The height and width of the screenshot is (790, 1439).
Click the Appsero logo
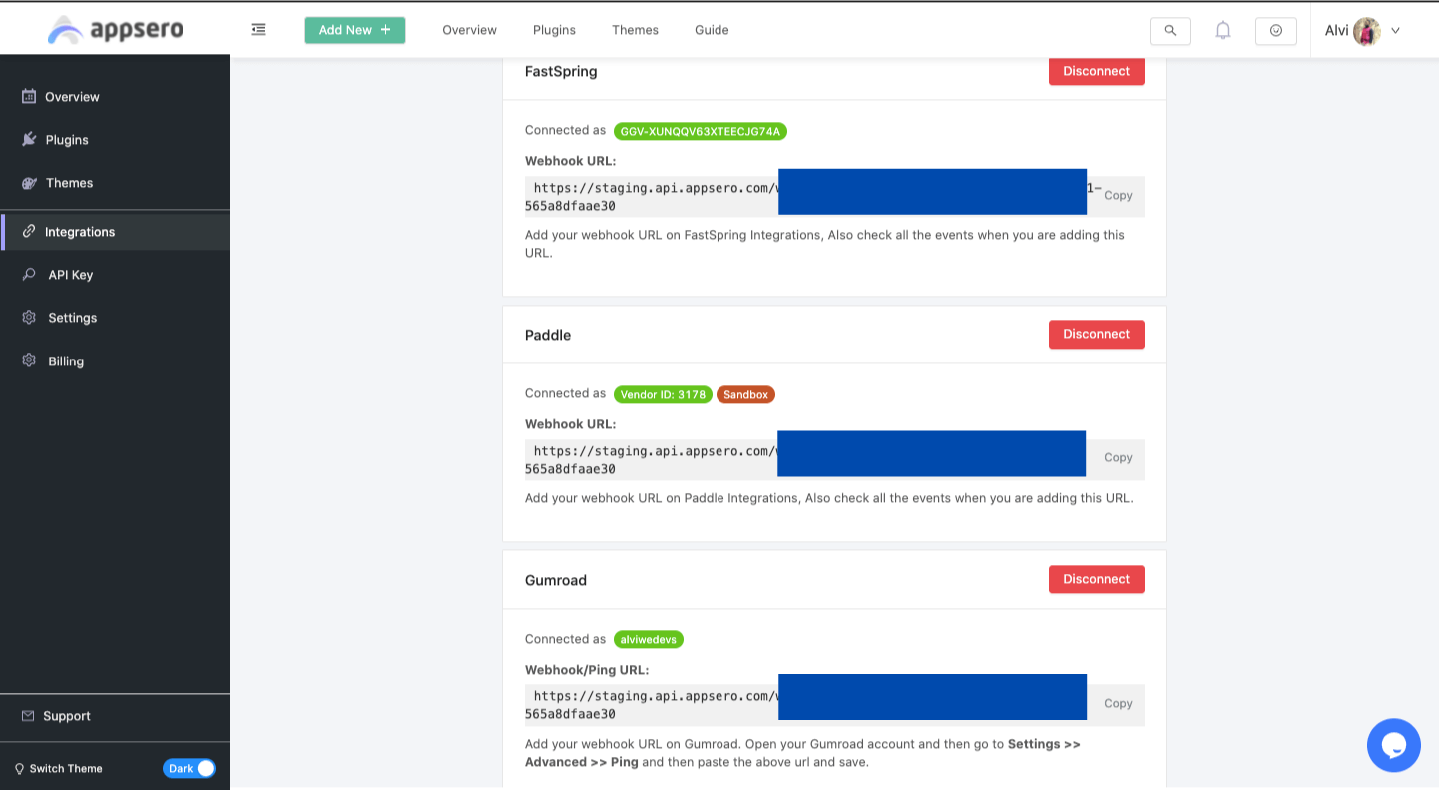tap(115, 29)
